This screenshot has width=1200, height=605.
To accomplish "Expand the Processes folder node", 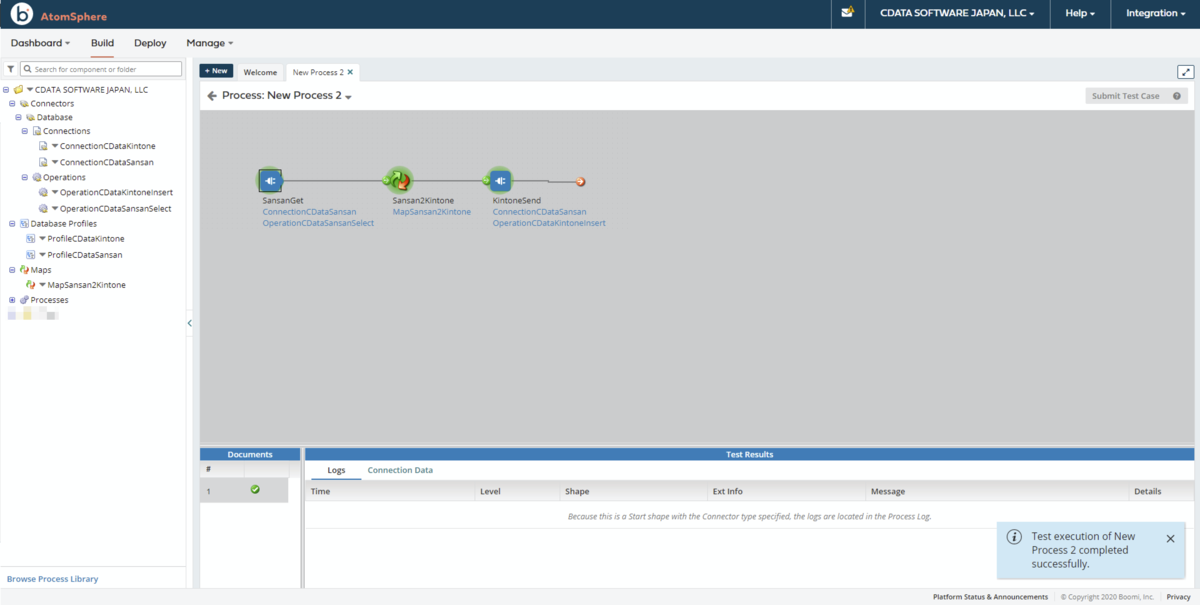I will [x=12, y=300].
